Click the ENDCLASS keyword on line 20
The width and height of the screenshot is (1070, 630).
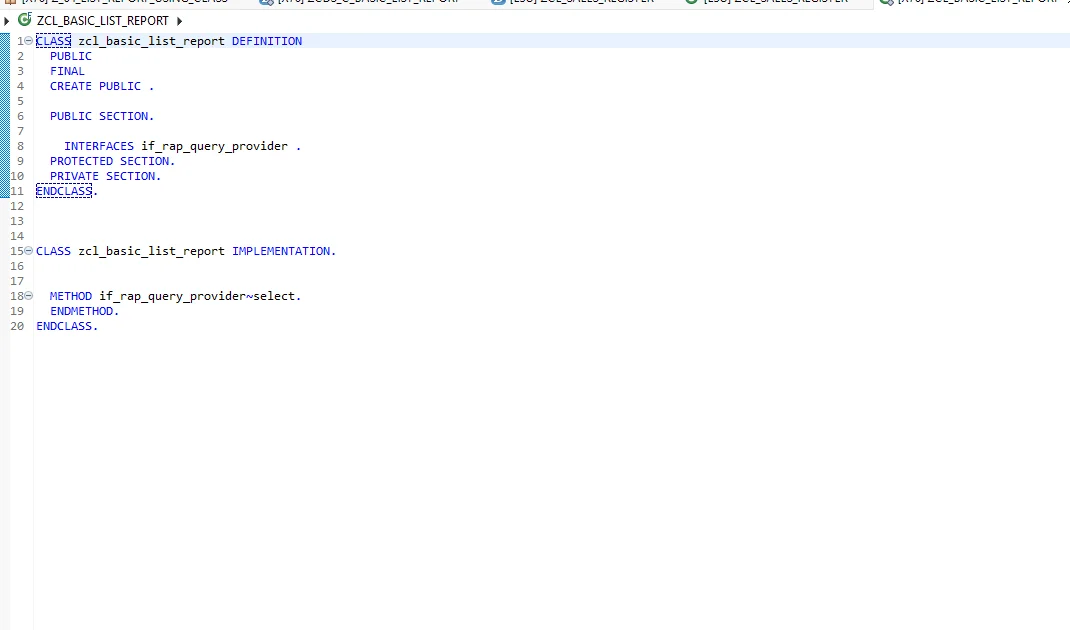(64, 326)
